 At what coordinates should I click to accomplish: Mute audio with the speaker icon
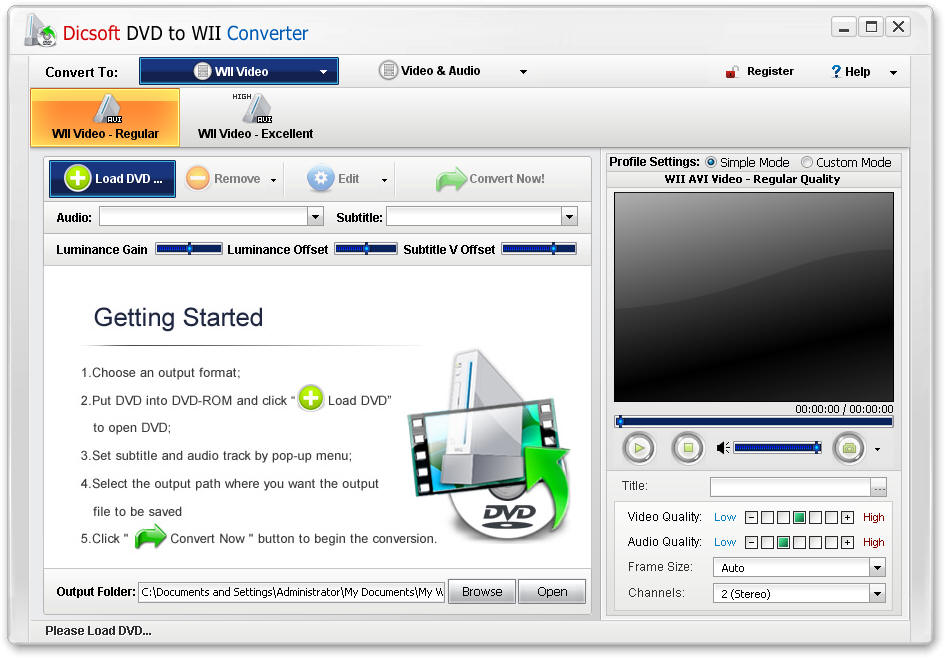(723, 448)
